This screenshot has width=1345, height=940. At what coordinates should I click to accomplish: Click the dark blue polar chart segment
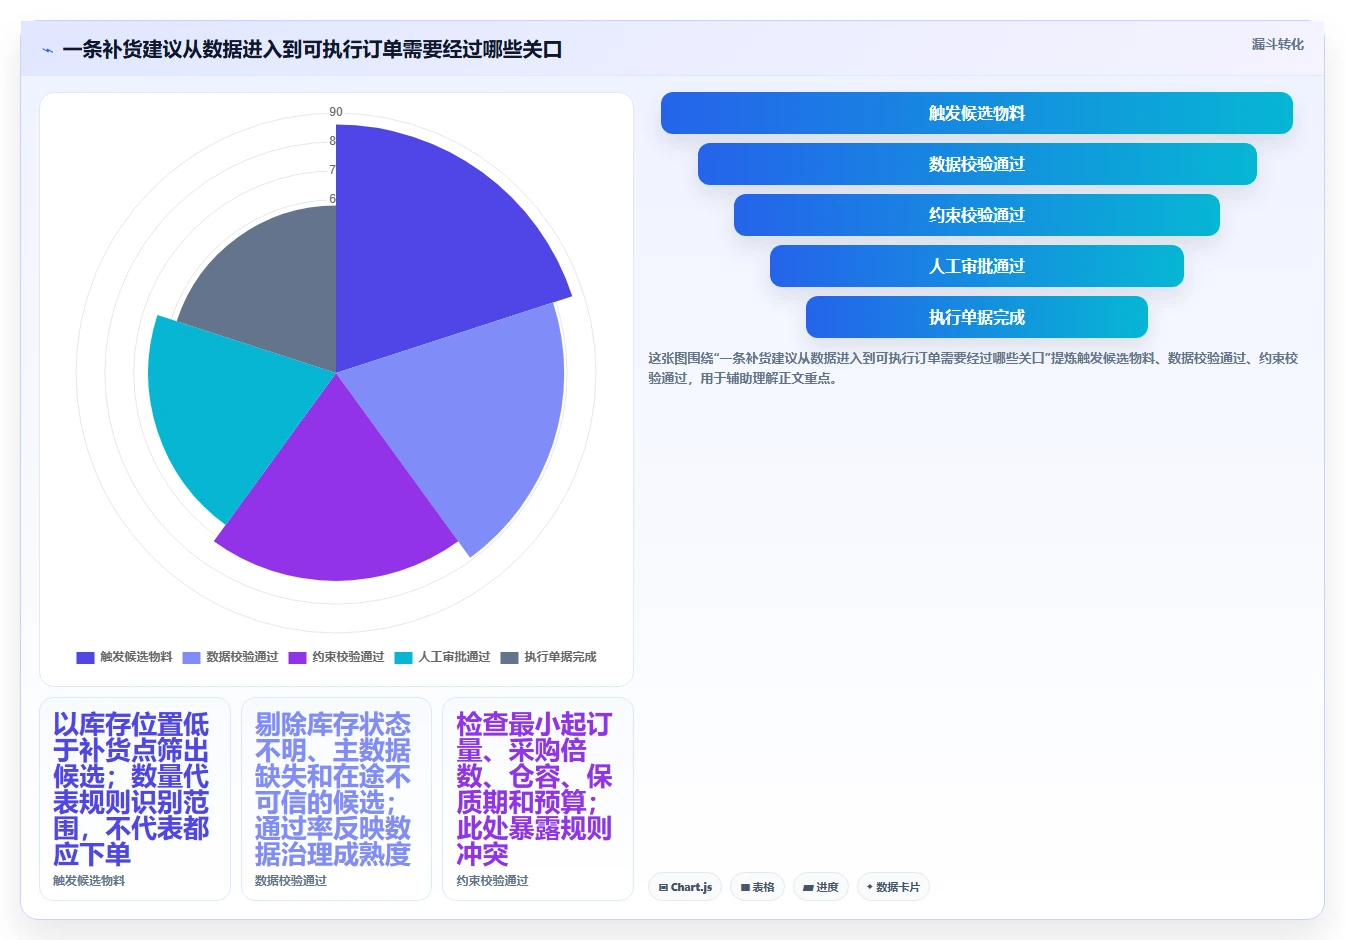pyautogui.click(x=430, y=240)
